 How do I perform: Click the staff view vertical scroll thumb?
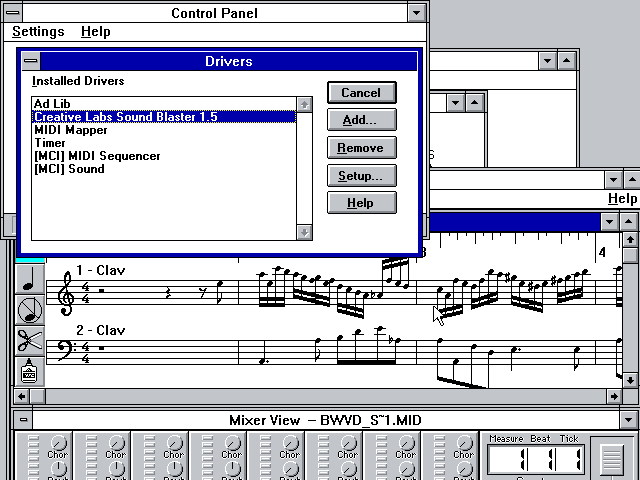(x=630, y=255)
